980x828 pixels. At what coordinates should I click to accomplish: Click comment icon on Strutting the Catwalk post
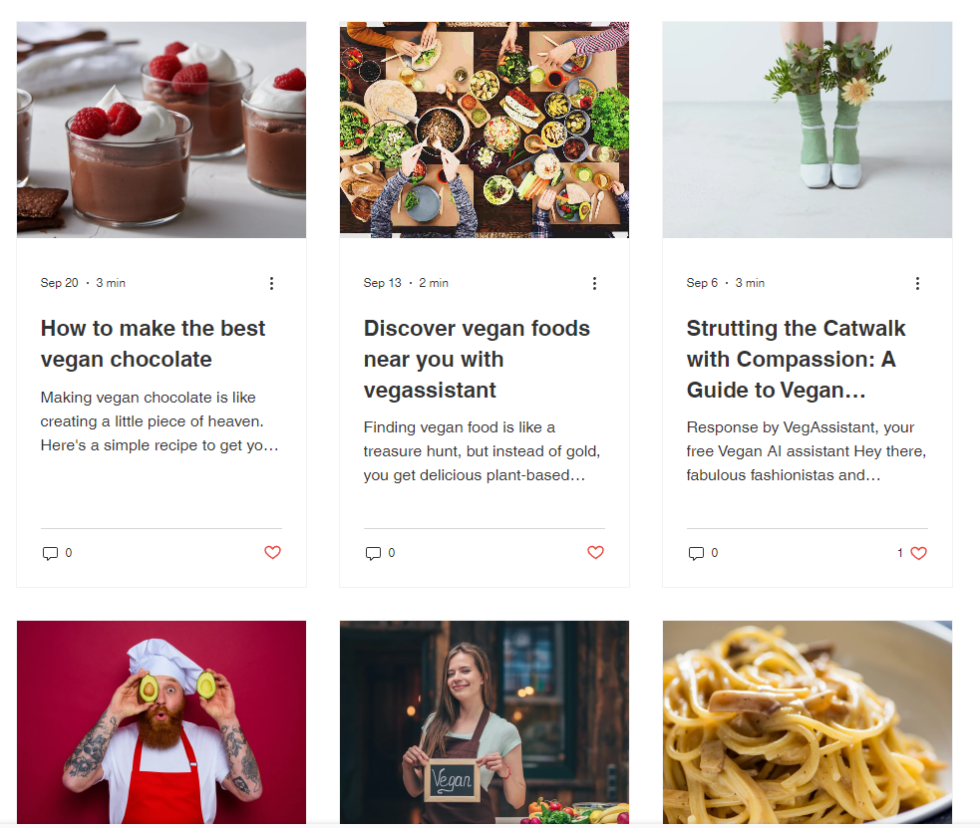click(696, 553)
